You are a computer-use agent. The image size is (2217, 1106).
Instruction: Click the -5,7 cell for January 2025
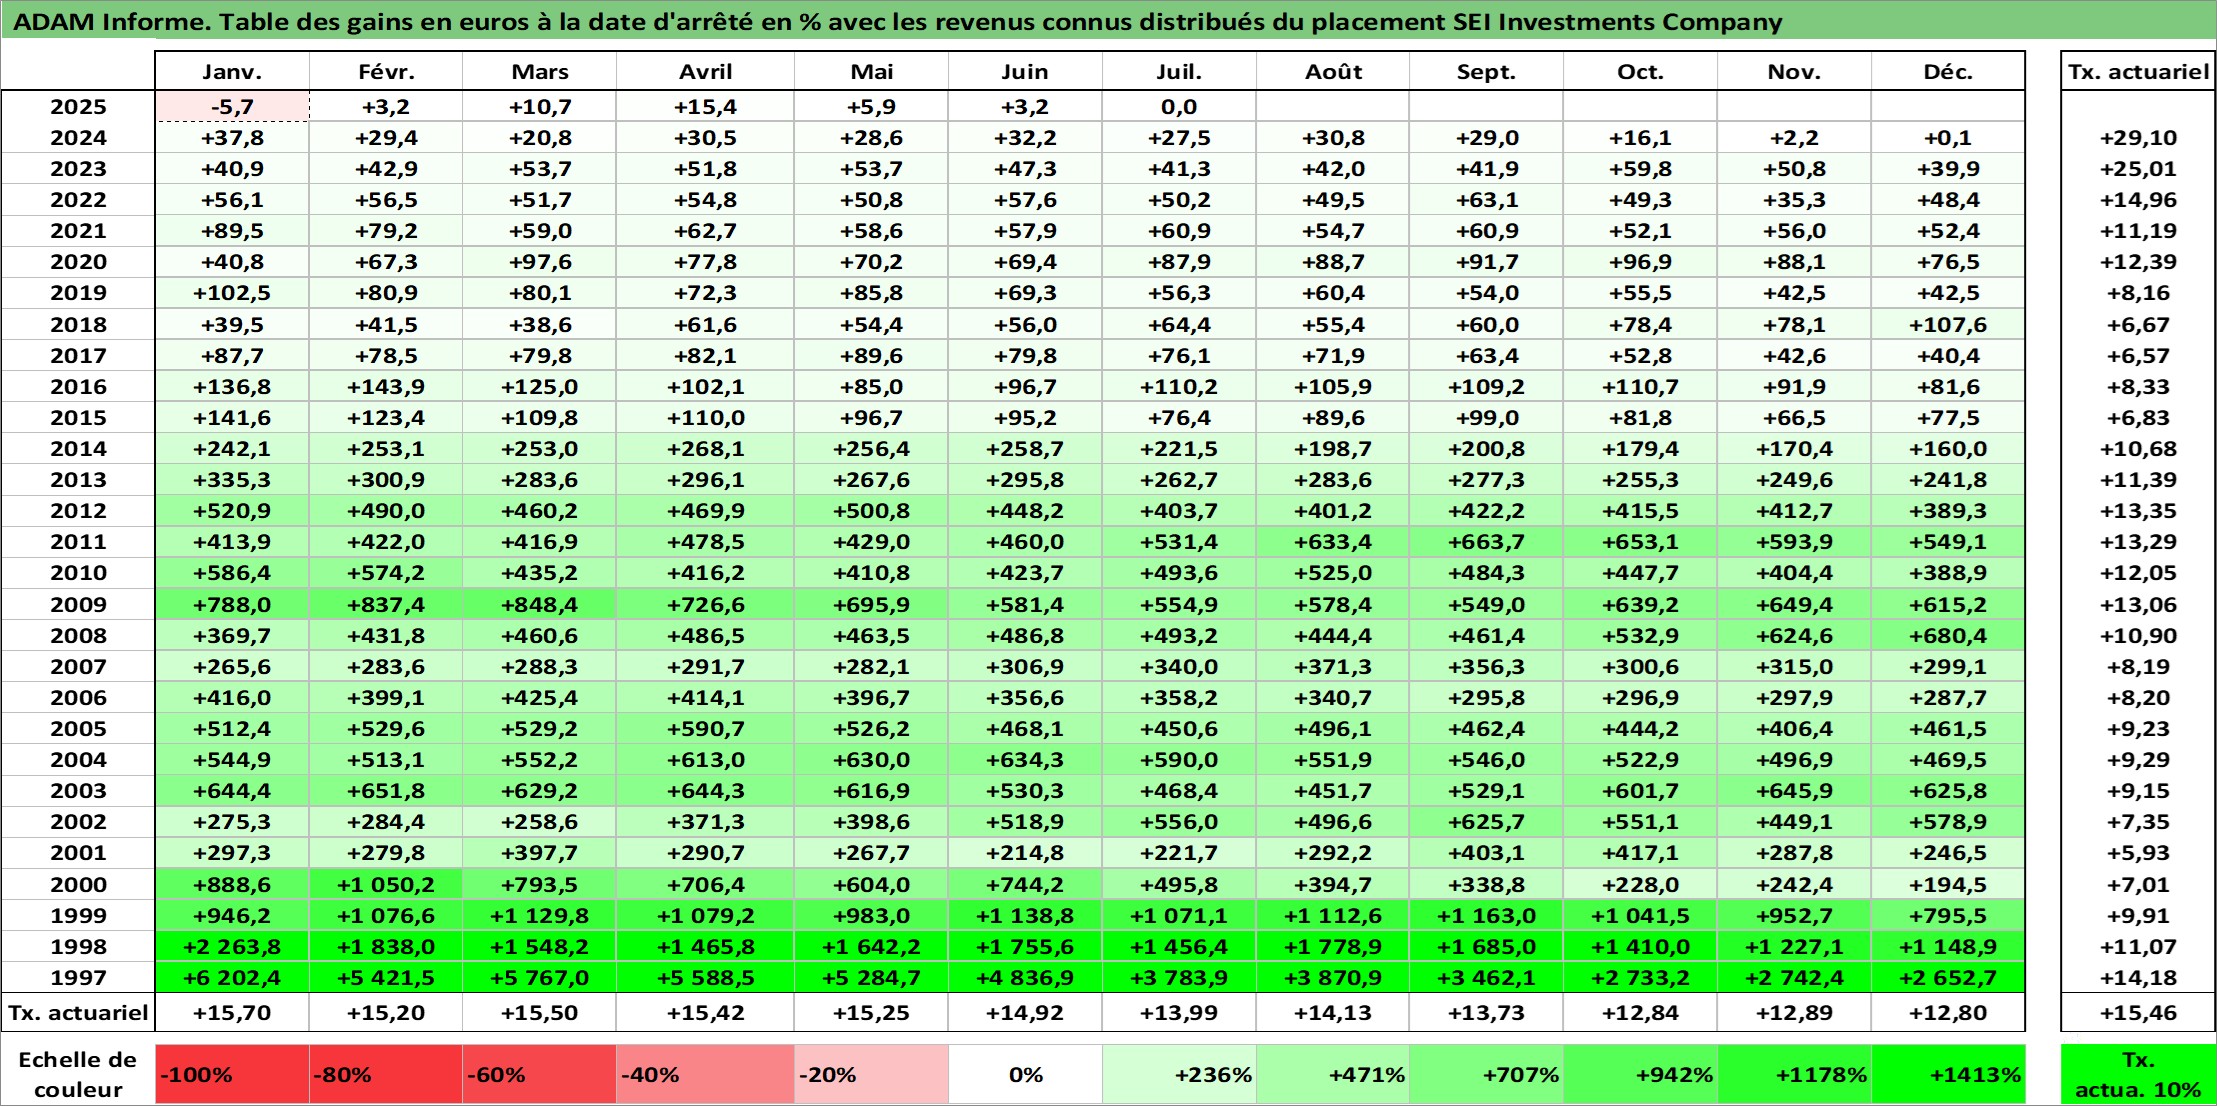tap(232, 107)
